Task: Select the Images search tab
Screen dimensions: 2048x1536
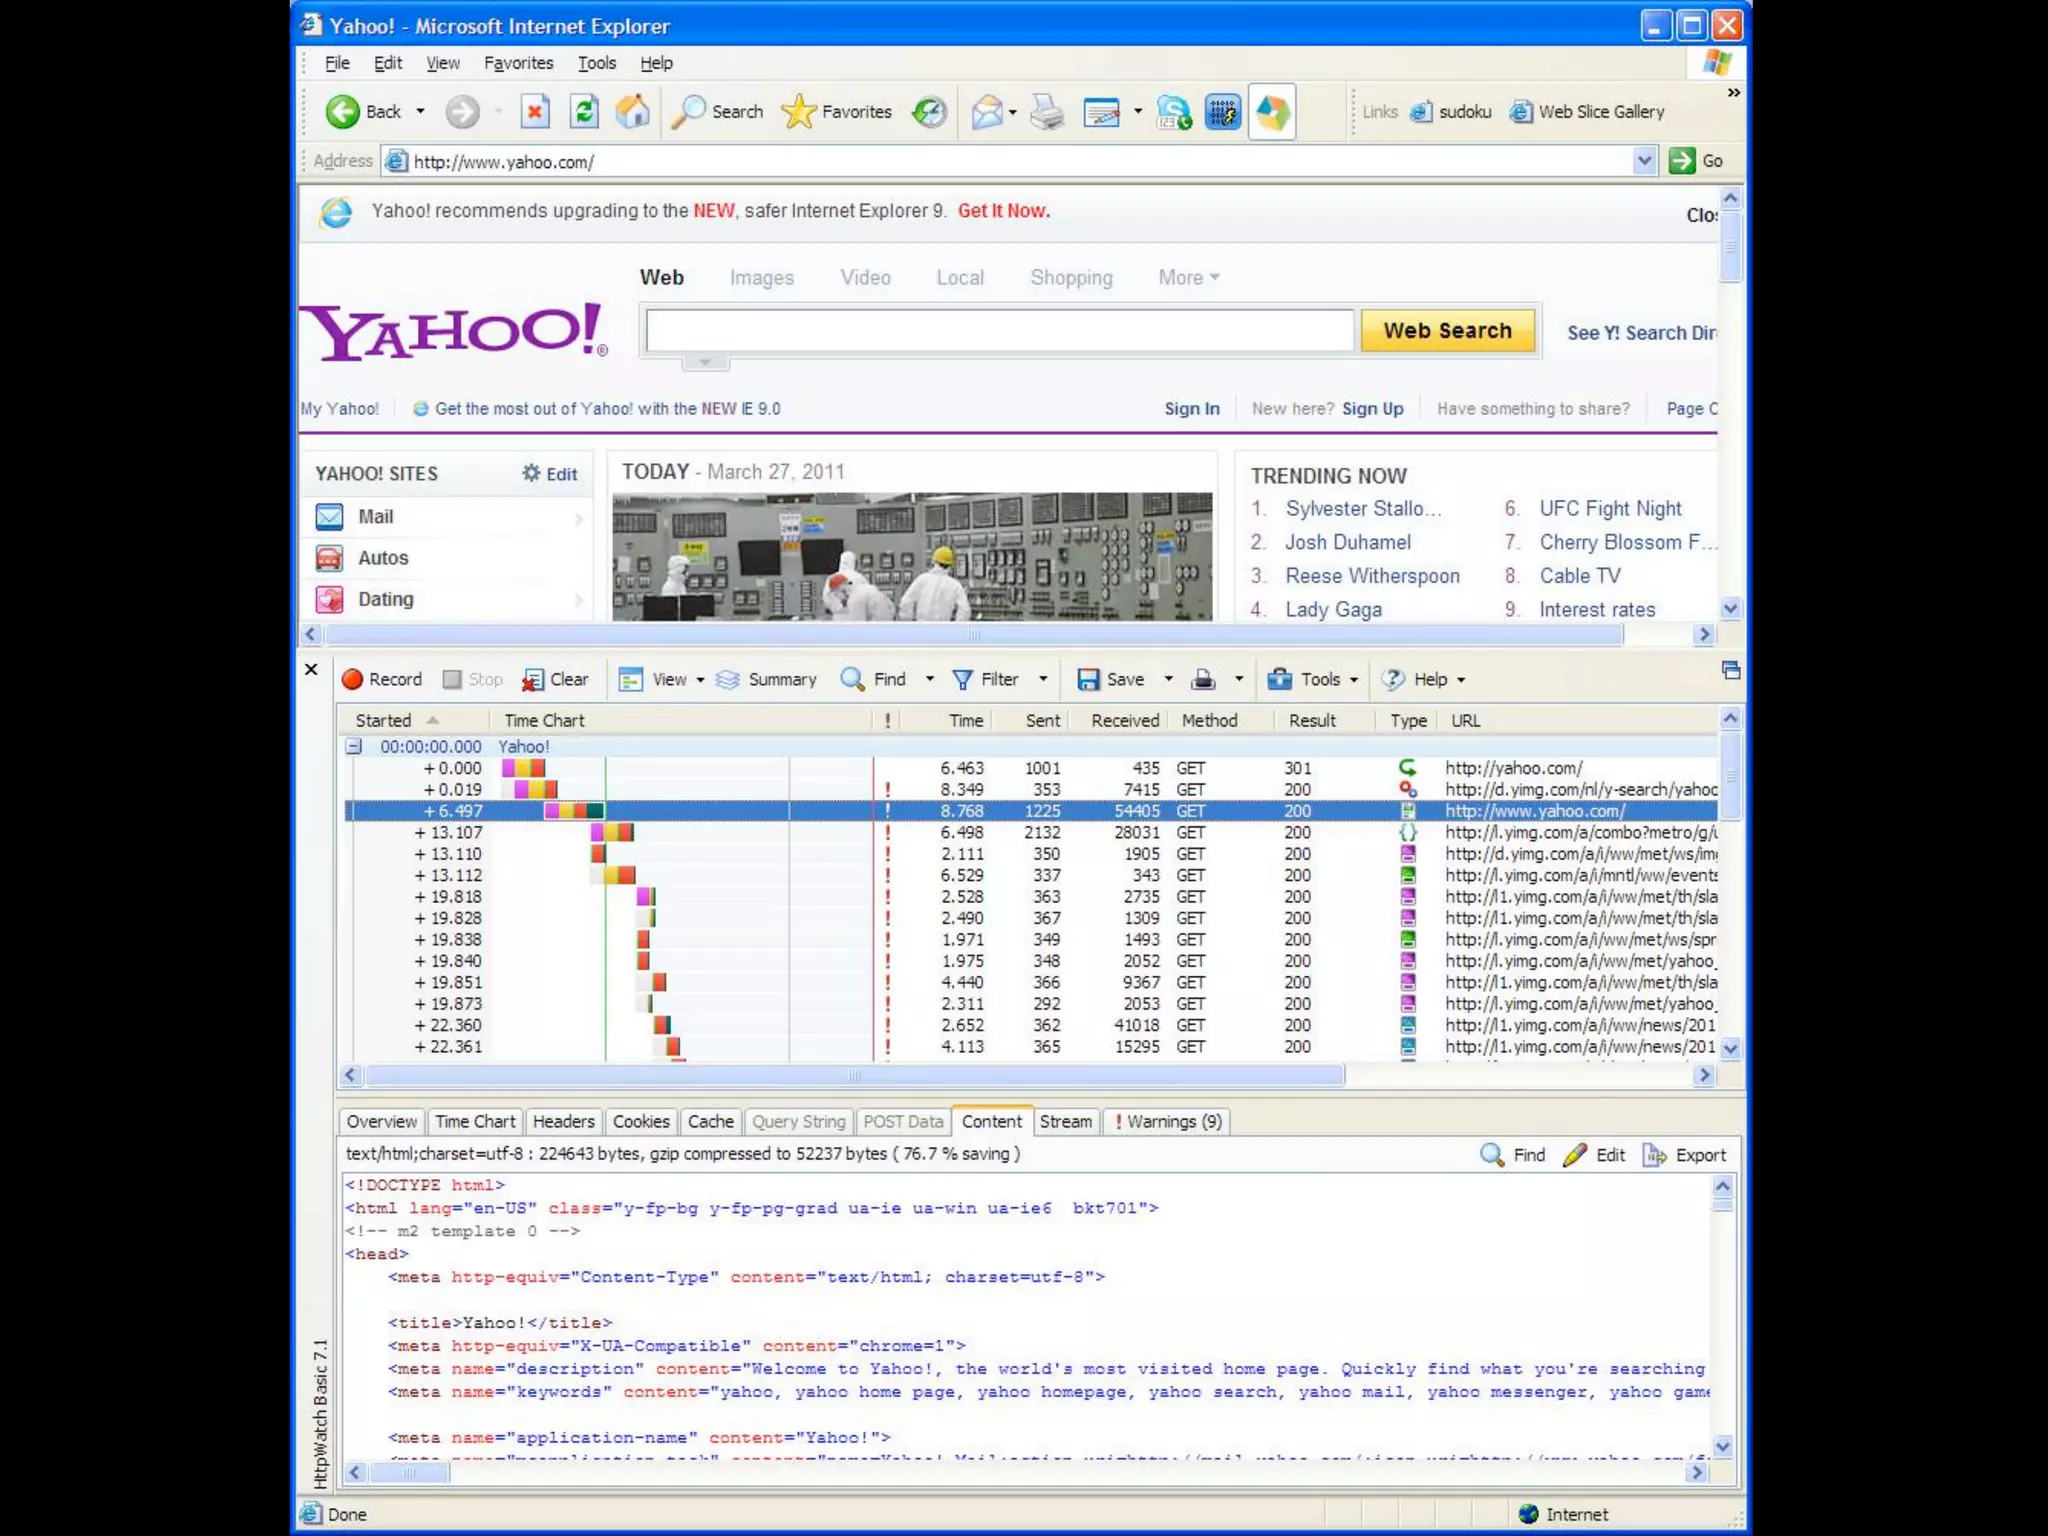Action: (761, 278)
